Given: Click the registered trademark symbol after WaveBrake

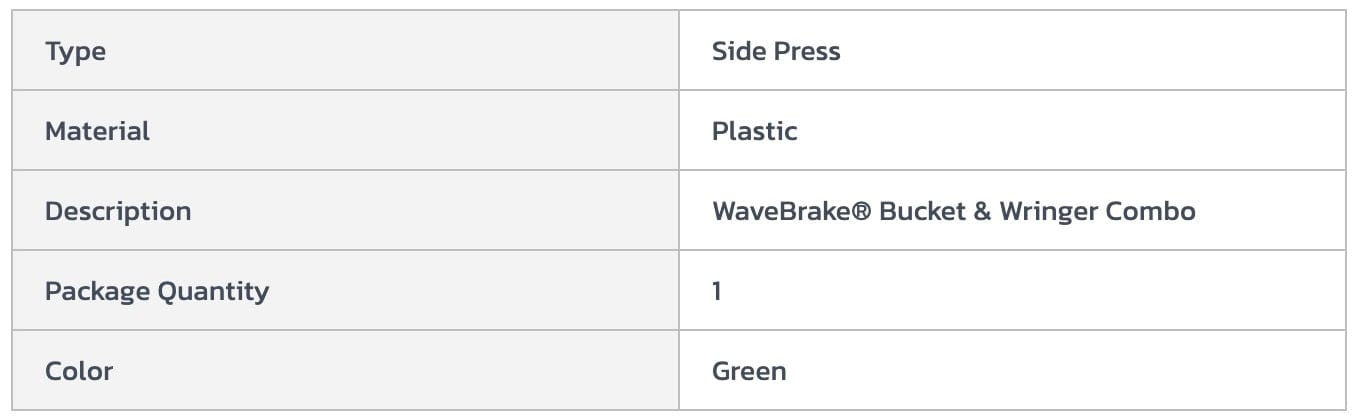Looking at the screenshot, I should pos(860,211).
